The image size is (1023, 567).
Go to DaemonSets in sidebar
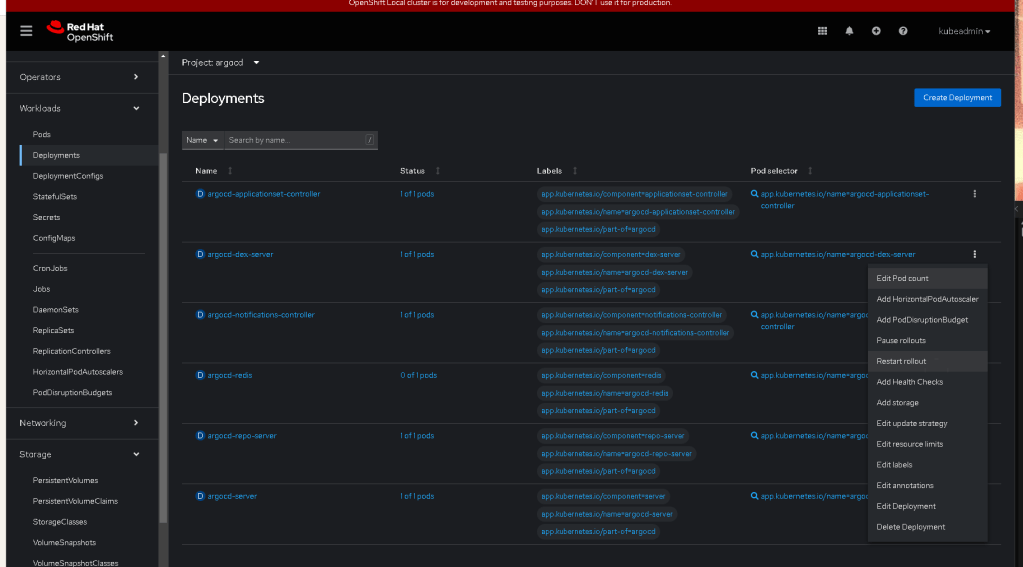click(55, 310)
